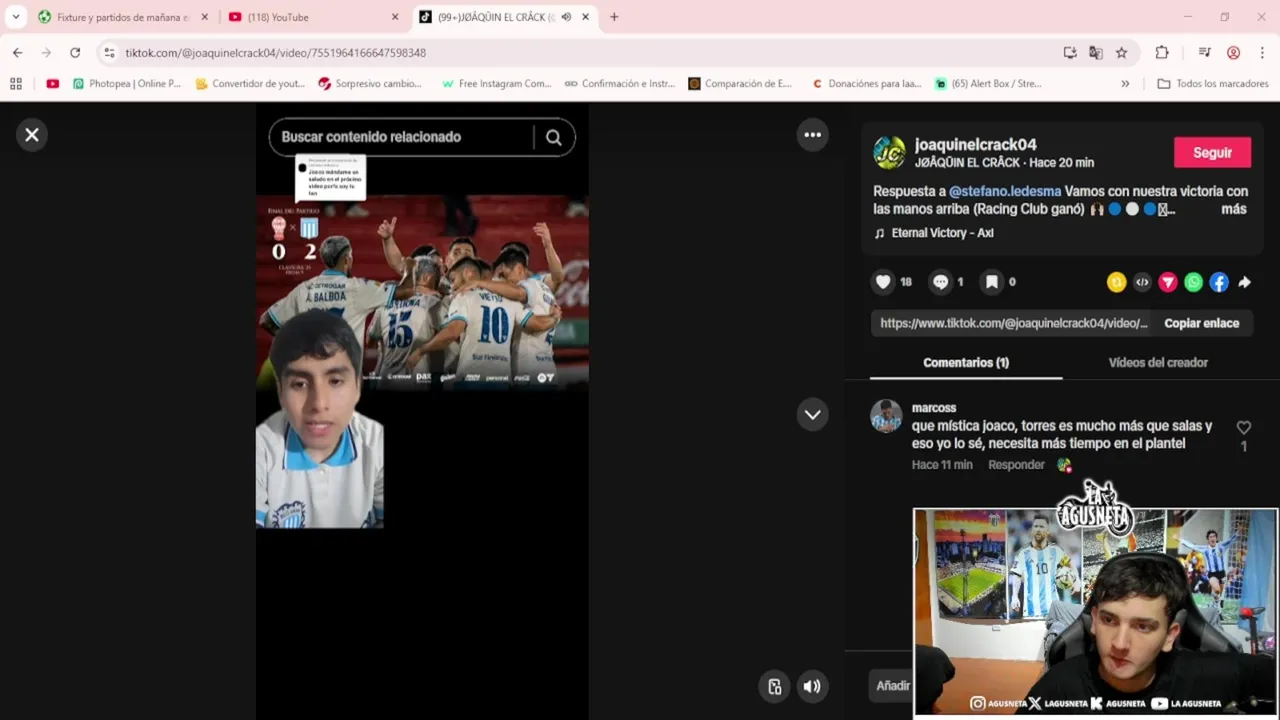Viewport: 1280px width, 720px height.
Task: Send to friends red icon
Action: [x=1168, y=283]
